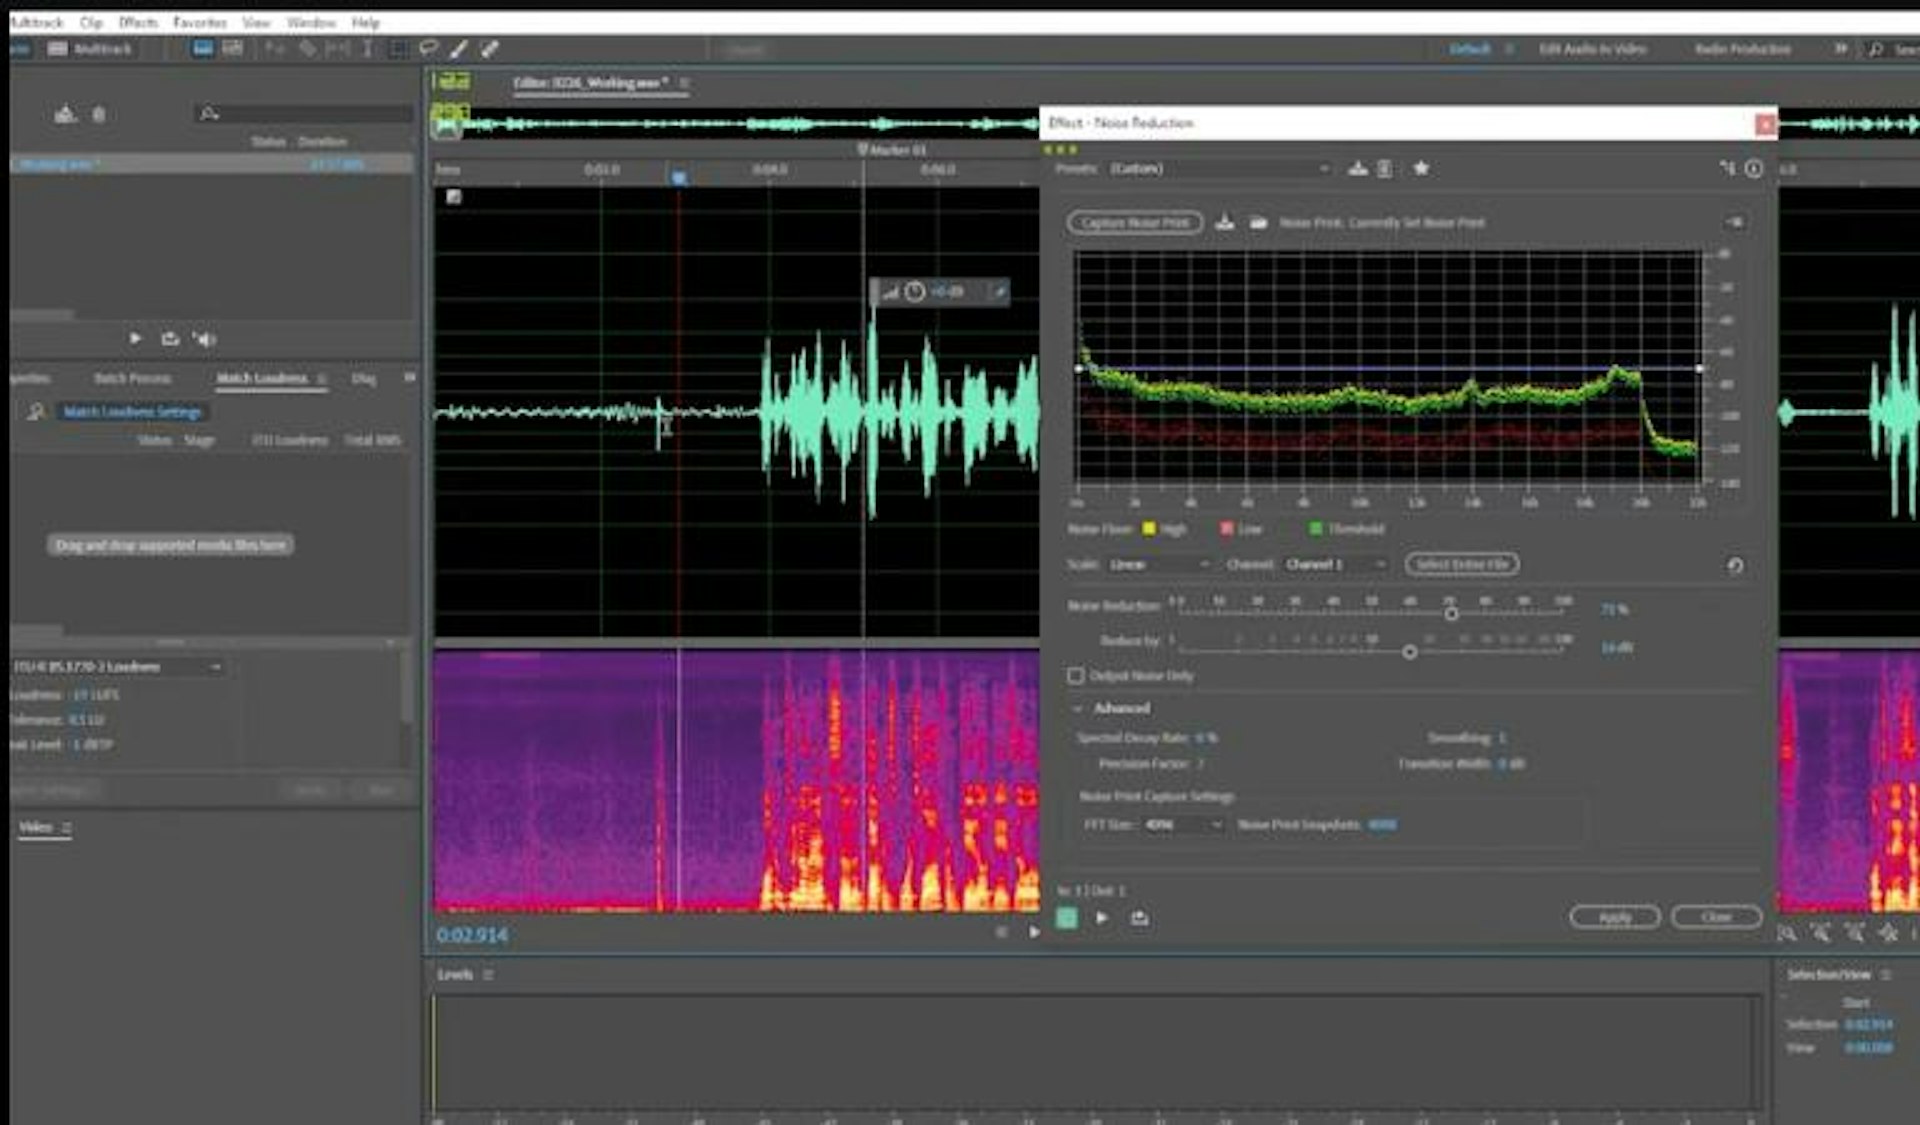Select the Marquee Selection tool
This screenshot has width=1920, height=1125.
(398, 49)
